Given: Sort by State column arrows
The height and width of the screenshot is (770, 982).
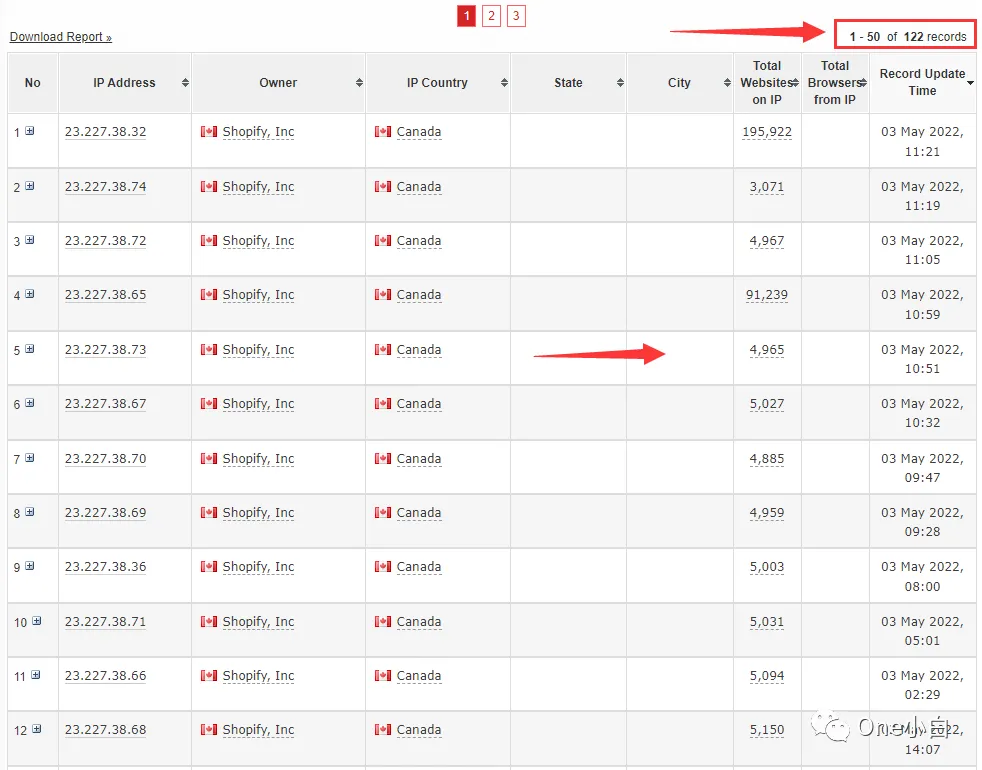Looking at the screenshot, I should point(620,83).
